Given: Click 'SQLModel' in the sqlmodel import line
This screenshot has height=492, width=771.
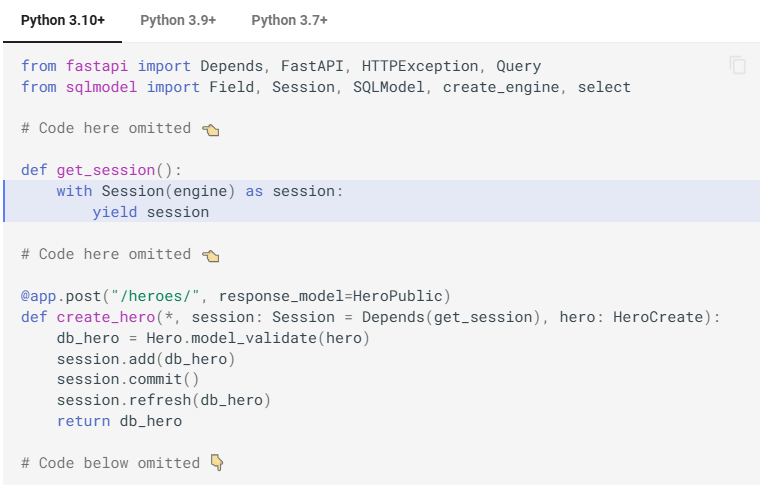Looking at the screenshot, I should point(388,87).
